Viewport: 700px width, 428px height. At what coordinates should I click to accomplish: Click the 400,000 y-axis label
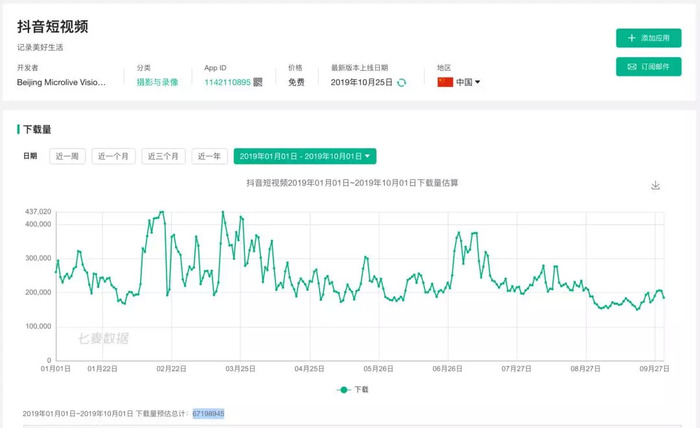[x=38, y=224]
